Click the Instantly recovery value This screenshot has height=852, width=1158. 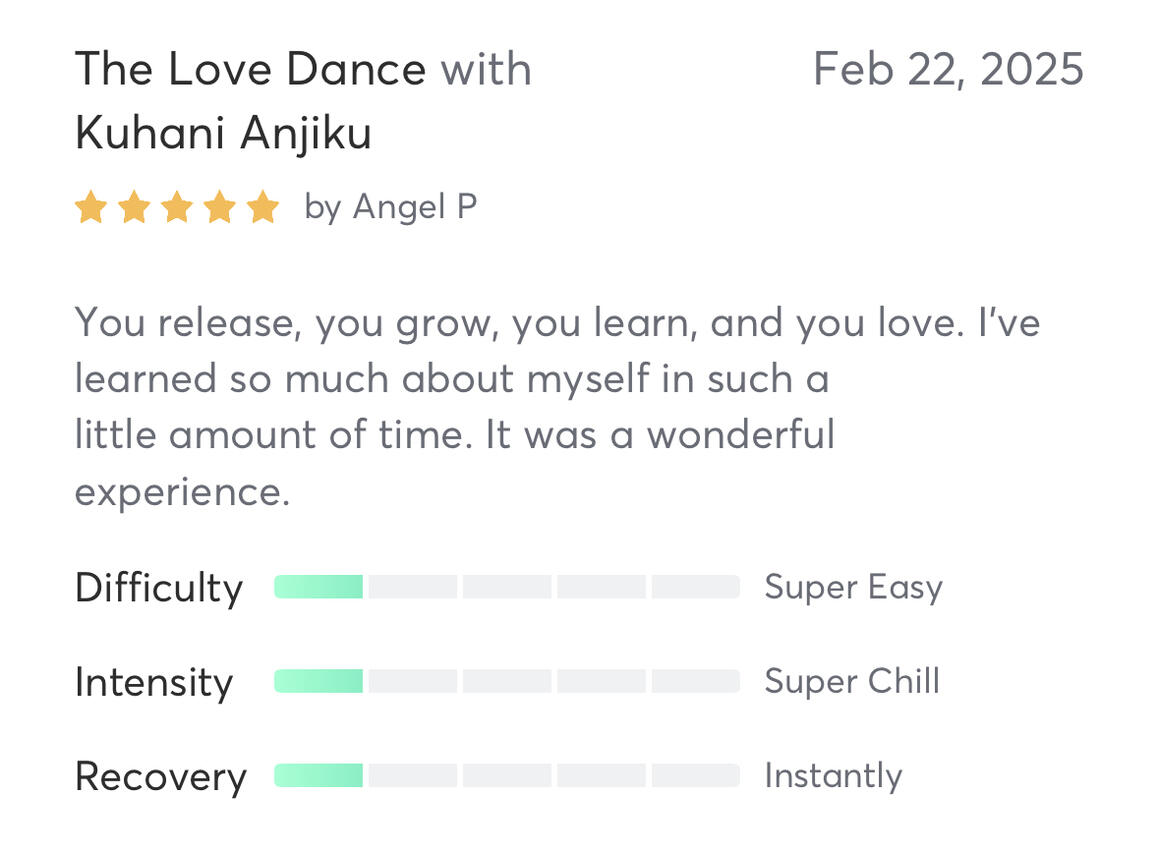833,776
